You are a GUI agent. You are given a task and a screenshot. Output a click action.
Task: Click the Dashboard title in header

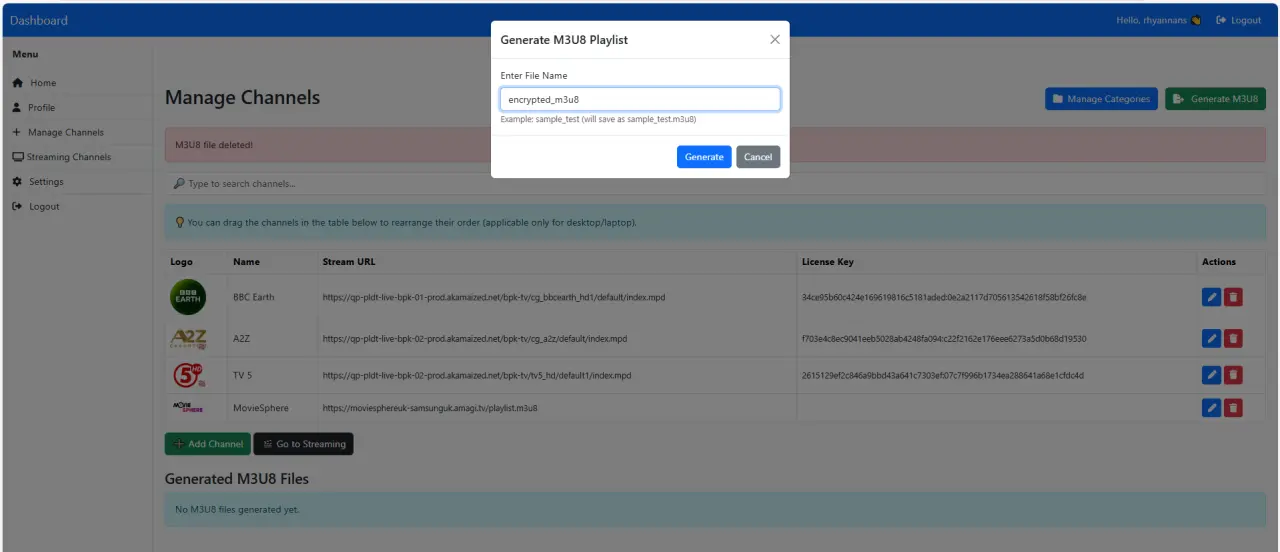pyautogui.click(x=39, y=20)
